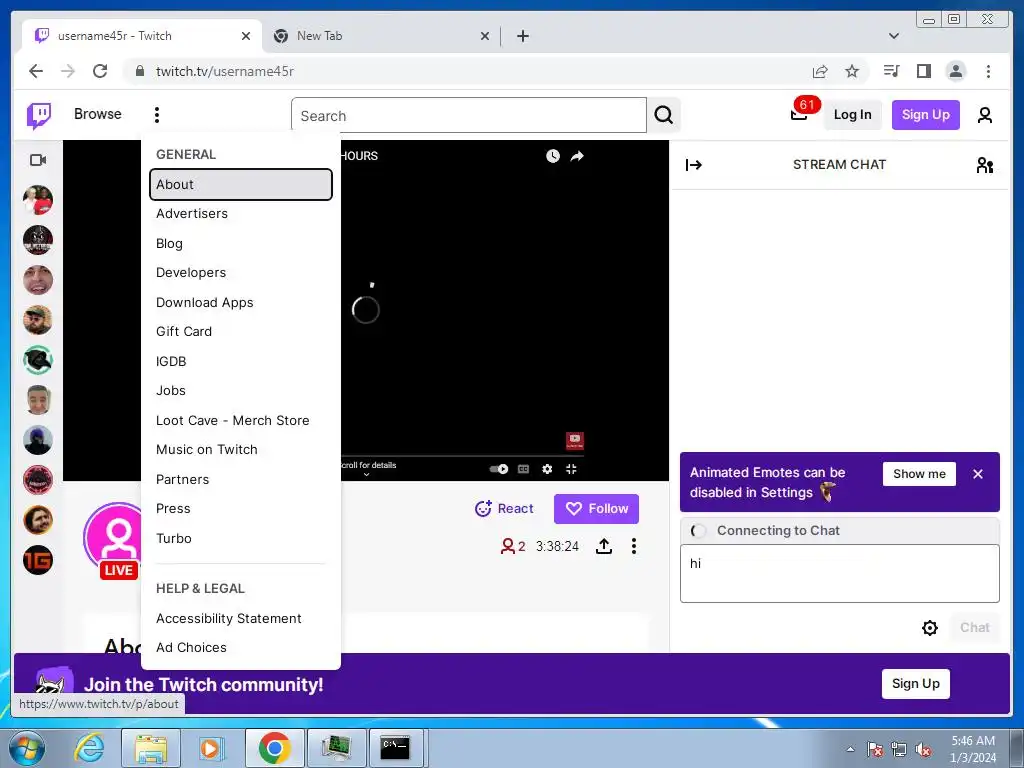Select the Blog menu entry
The width and height of the screenshot is (1024, 768).
click(x=240, y=244)
